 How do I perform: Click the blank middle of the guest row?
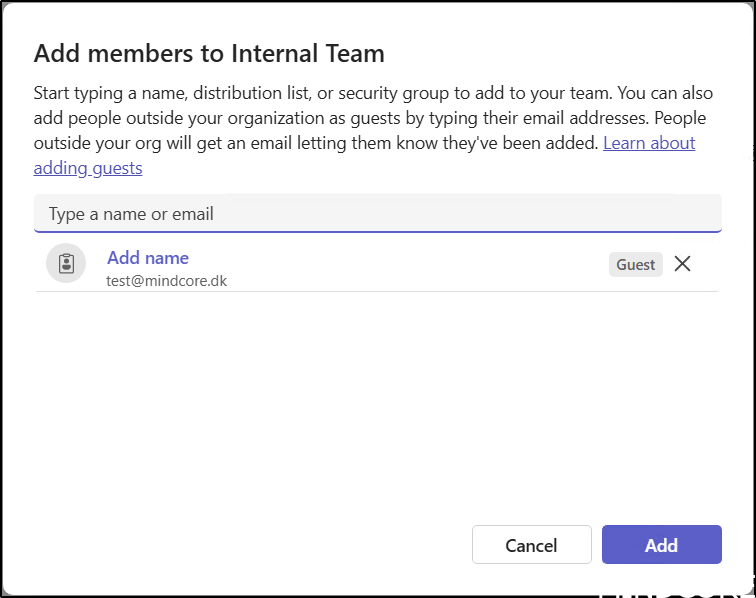click(400, 265)
